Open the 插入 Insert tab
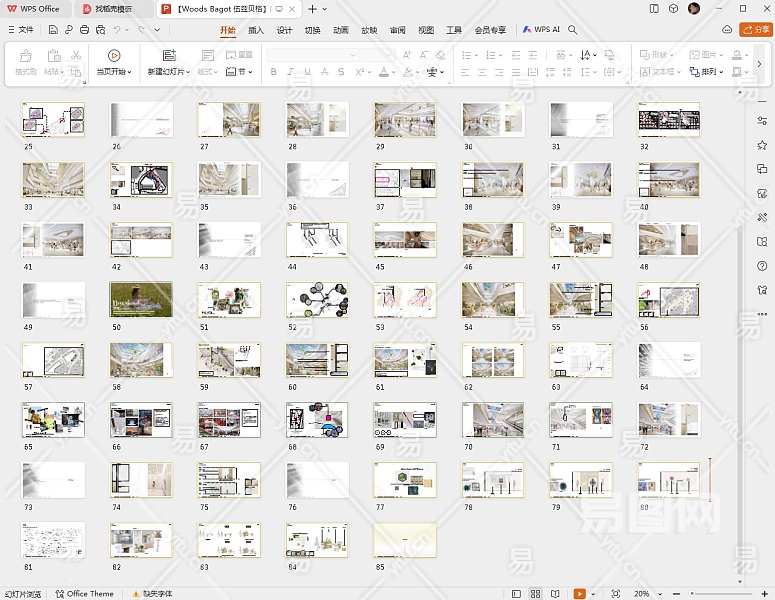This screenshot has height=600, width=775. click(256, 30)
